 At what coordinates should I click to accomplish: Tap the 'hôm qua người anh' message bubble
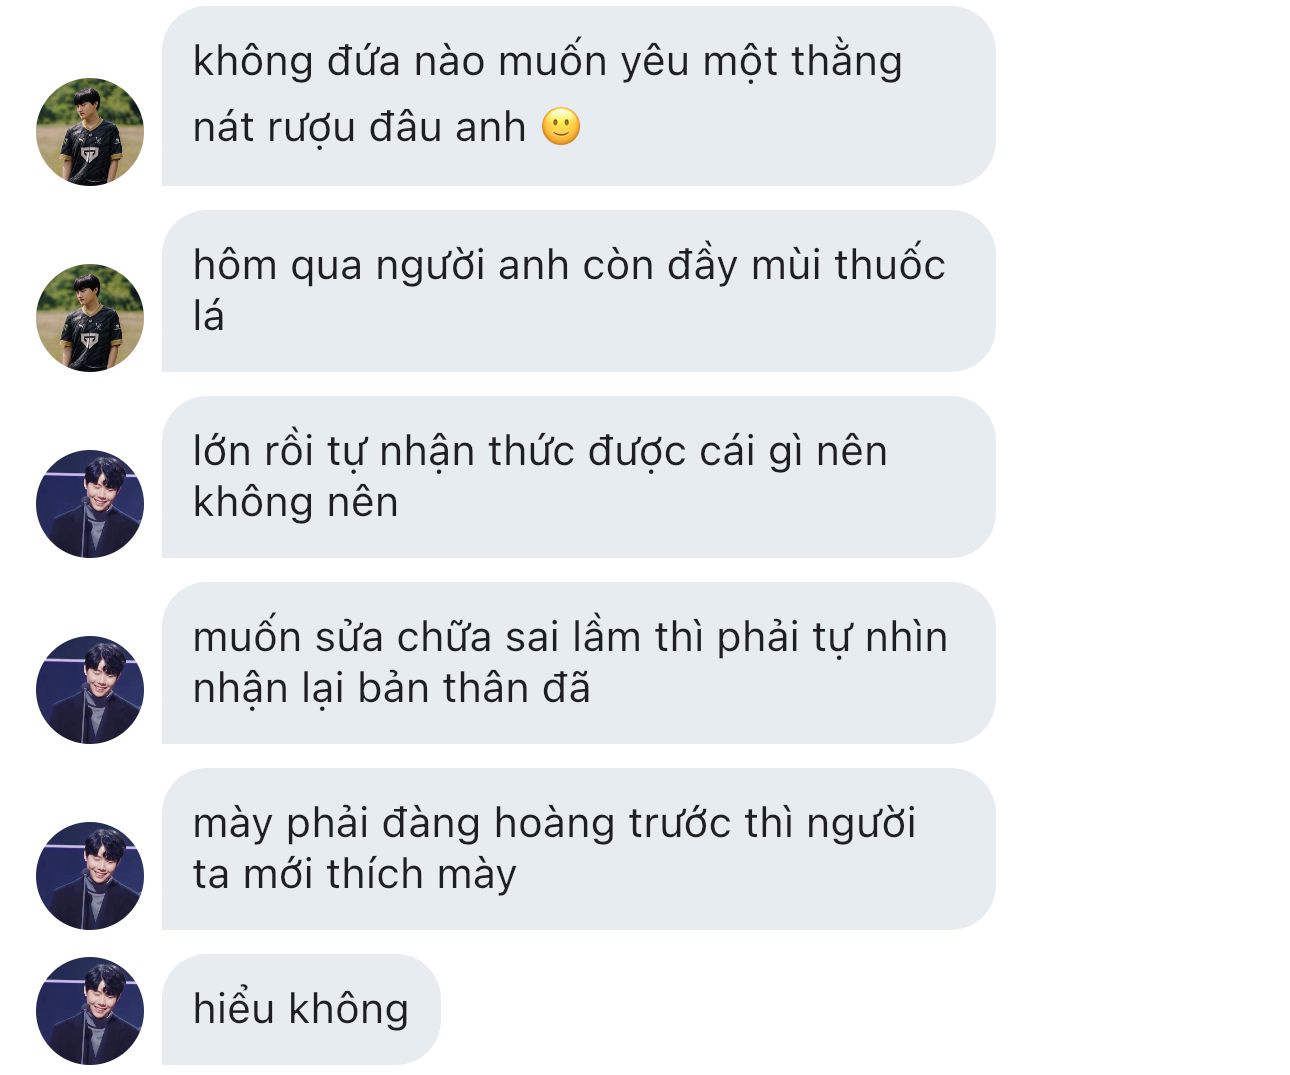[x=579, y=291]
